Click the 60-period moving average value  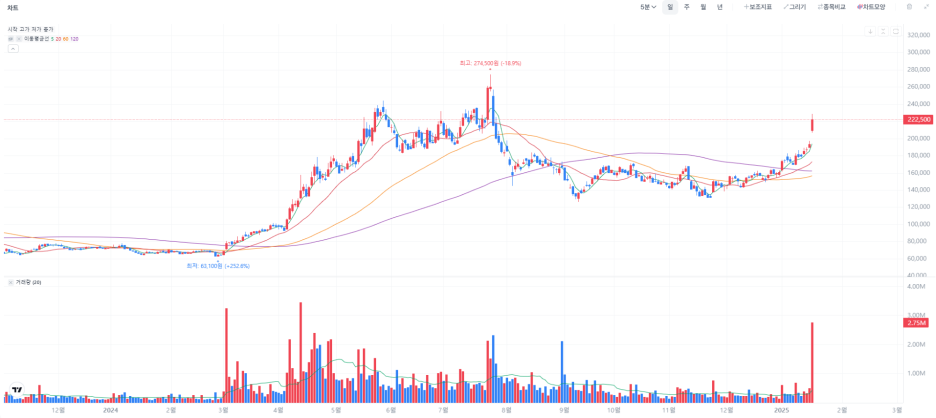click(66, 39)
